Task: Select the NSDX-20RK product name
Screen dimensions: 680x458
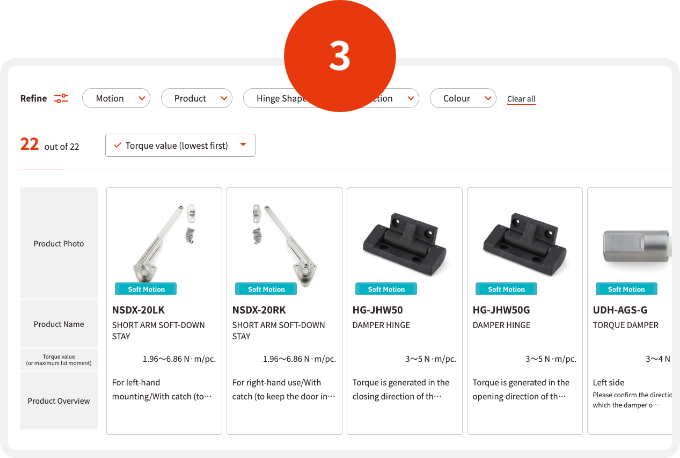Action: tap(259, 310)
